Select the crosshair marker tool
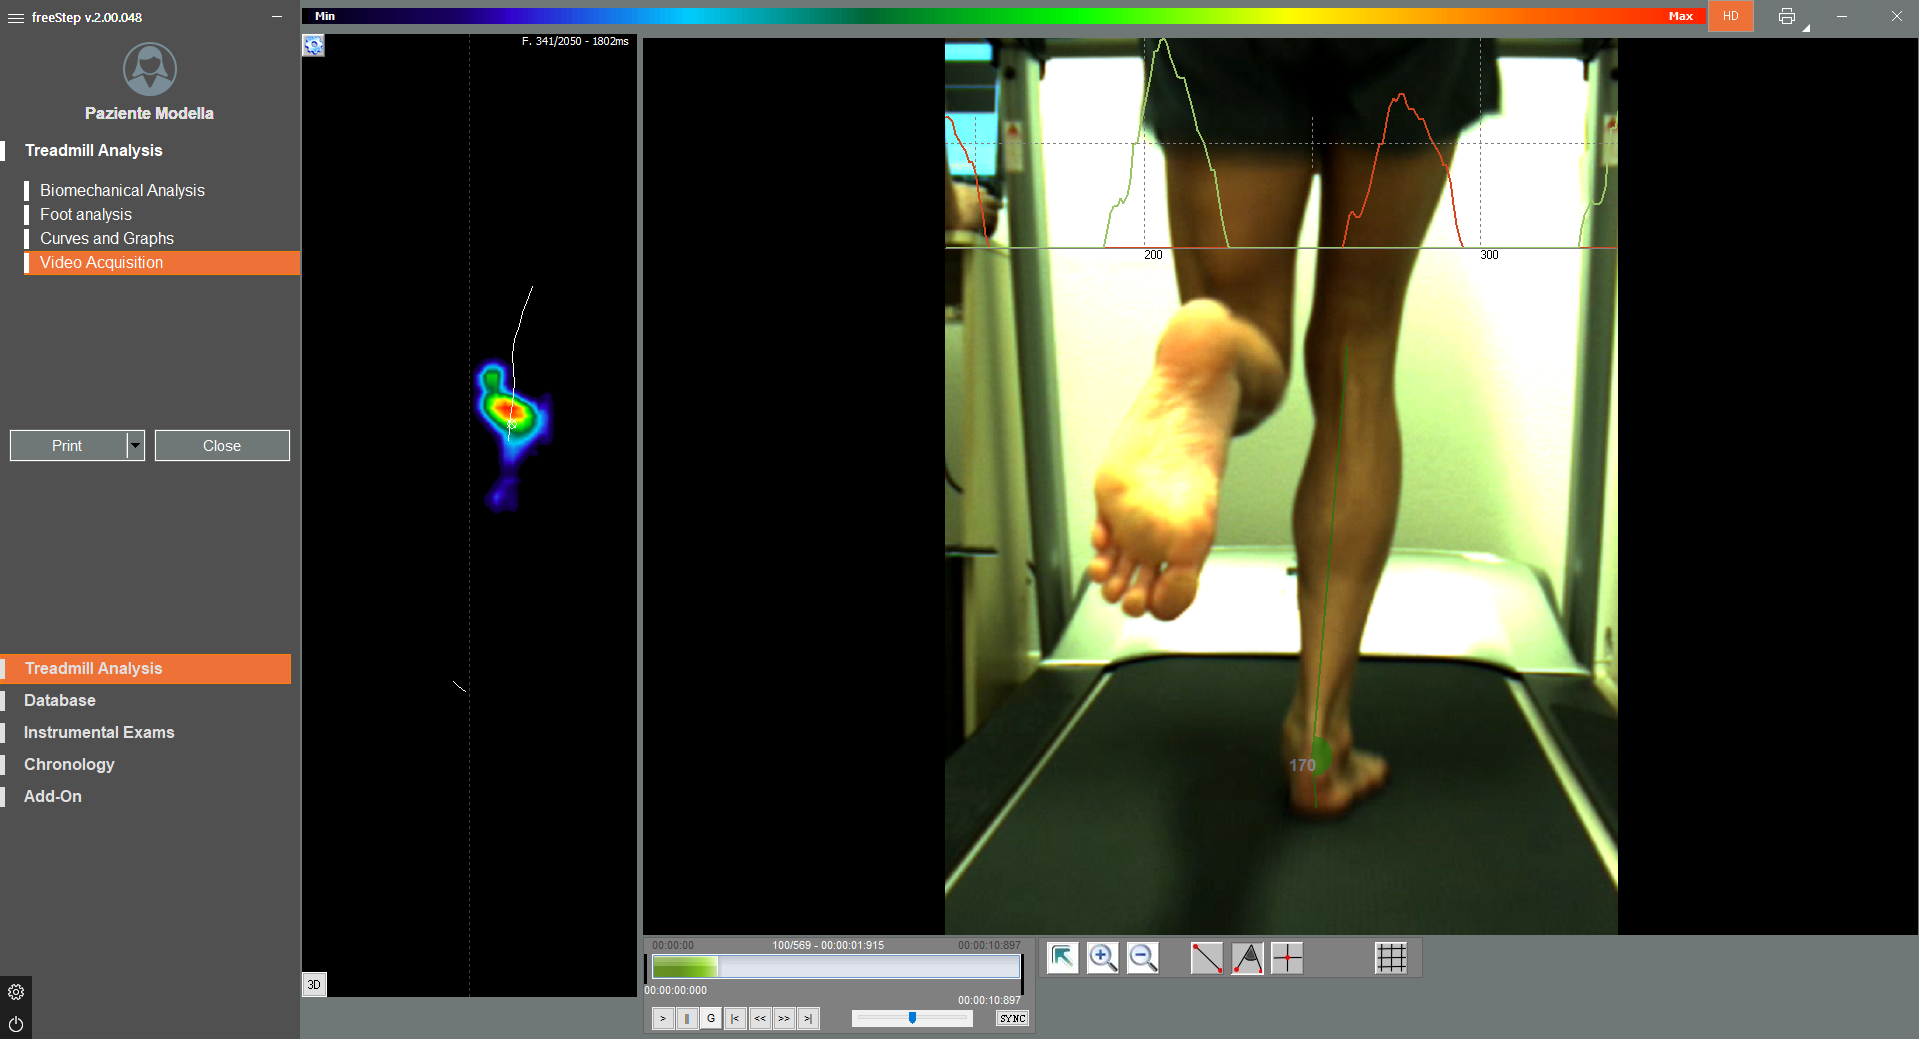 coord(1287,958)
